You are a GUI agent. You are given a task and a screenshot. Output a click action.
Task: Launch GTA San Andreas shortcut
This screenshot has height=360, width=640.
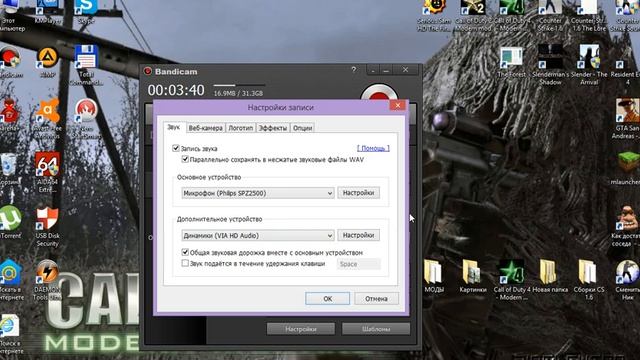627,118
